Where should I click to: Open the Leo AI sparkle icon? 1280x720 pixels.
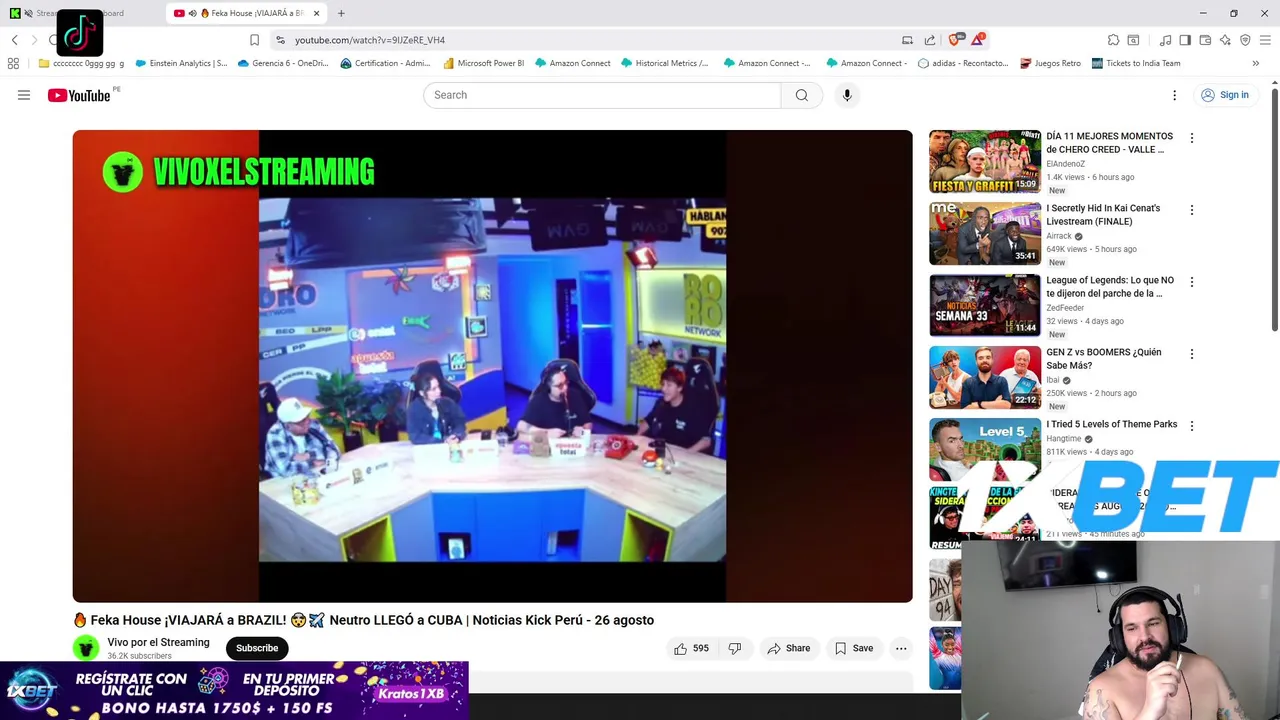[1225, 40]
